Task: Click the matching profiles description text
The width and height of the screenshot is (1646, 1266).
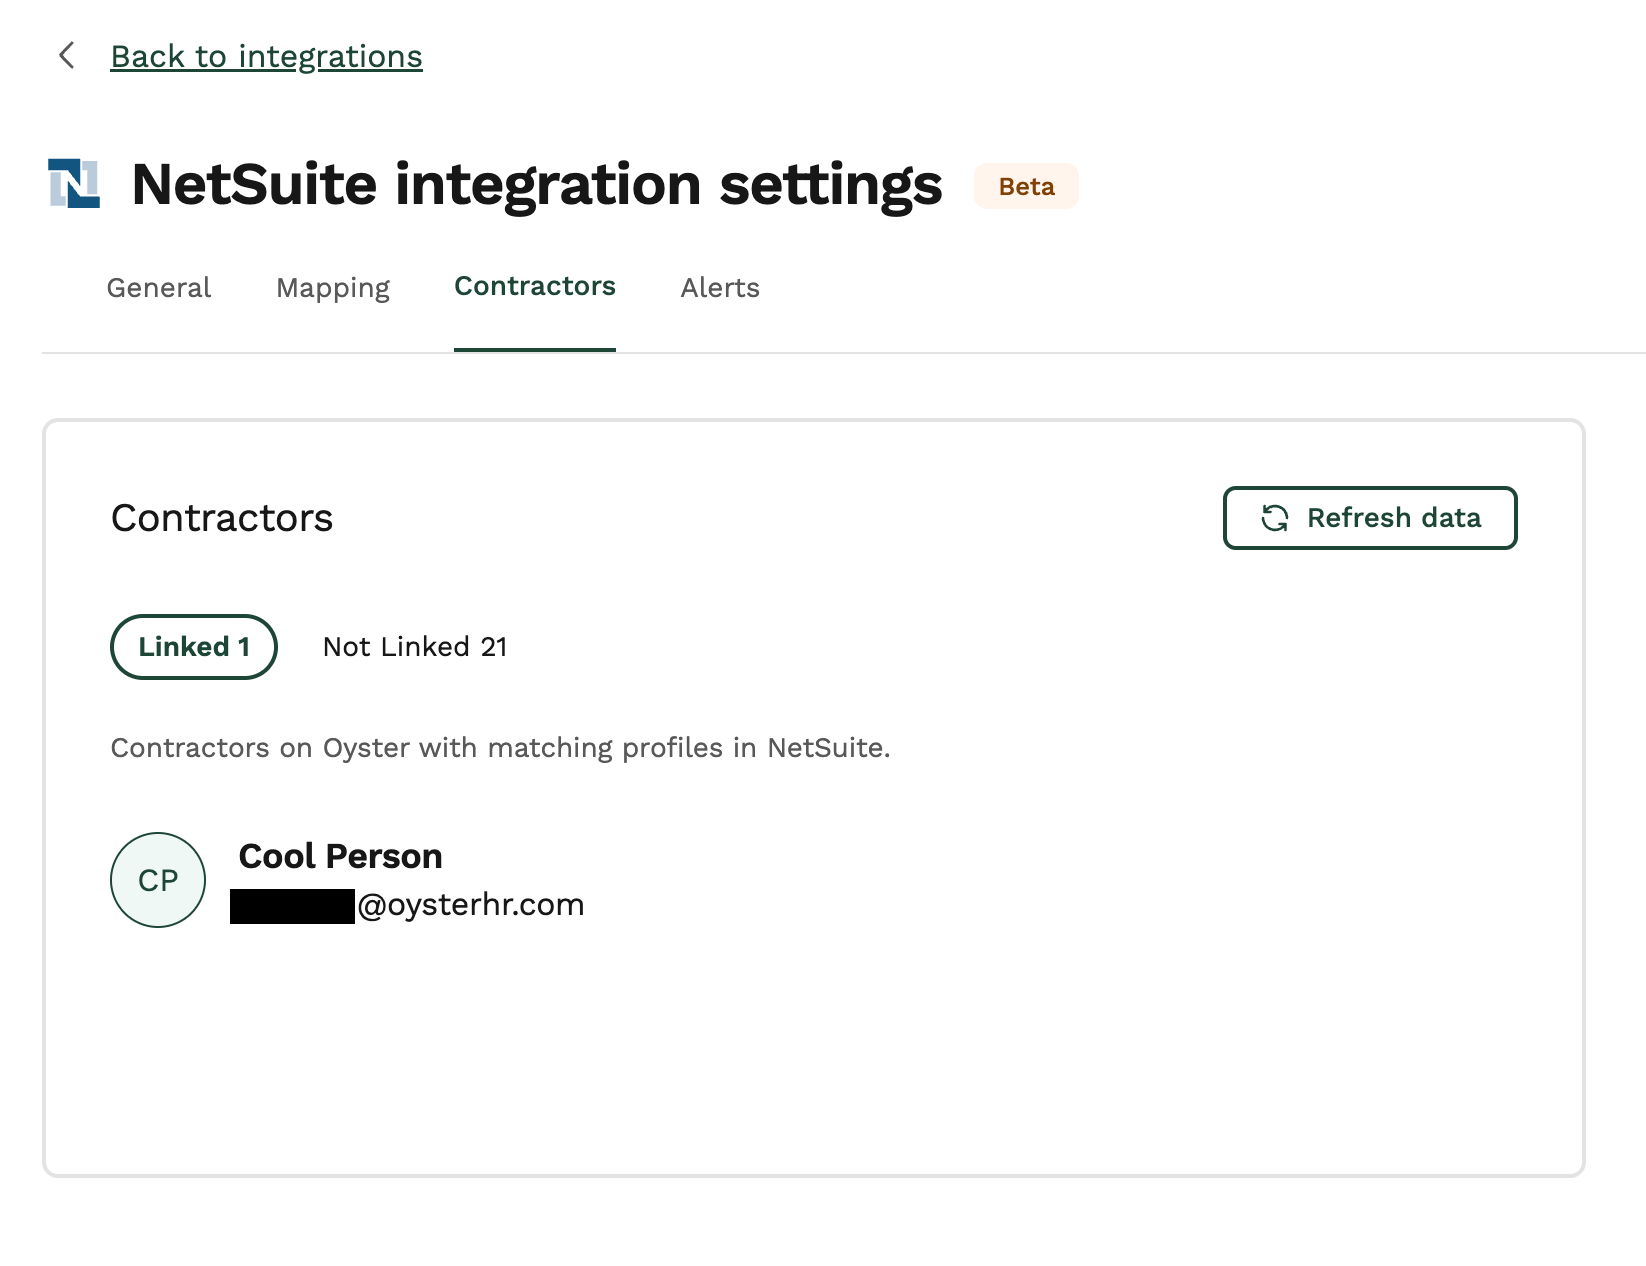Action: tap(500, 748)
